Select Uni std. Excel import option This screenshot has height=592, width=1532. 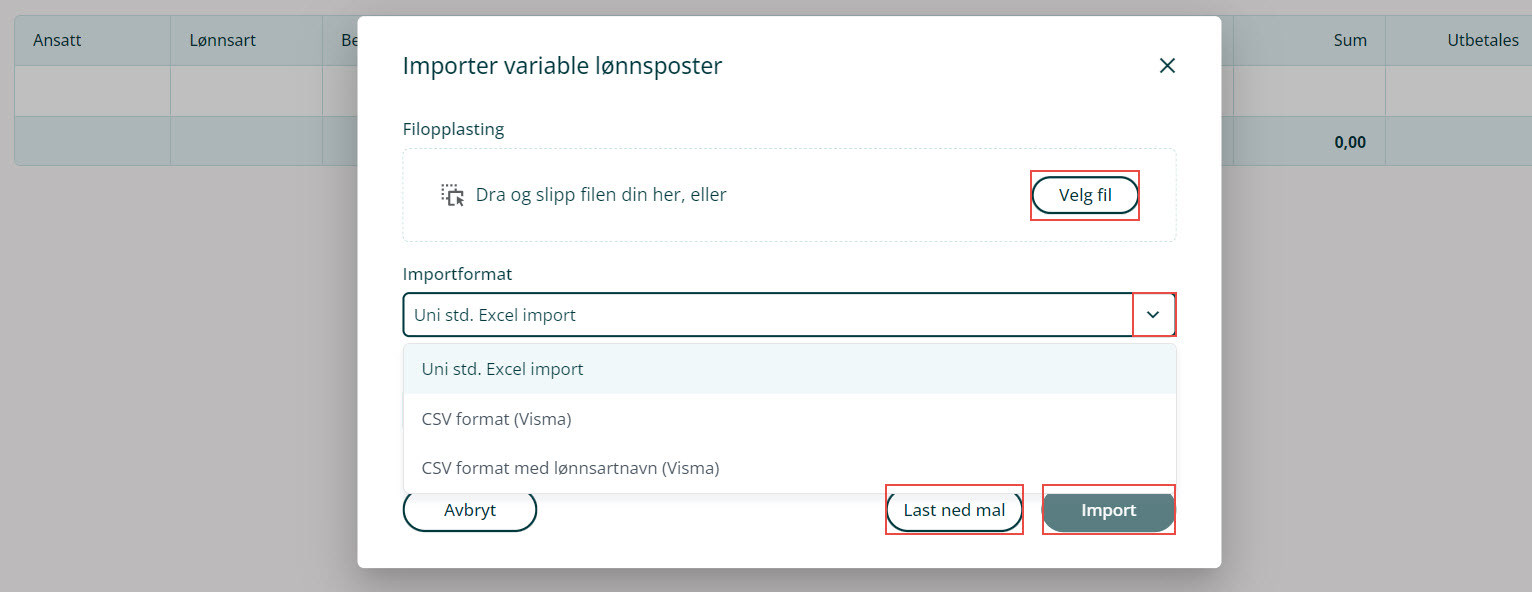pyautogui.click(x=502, y=369)
